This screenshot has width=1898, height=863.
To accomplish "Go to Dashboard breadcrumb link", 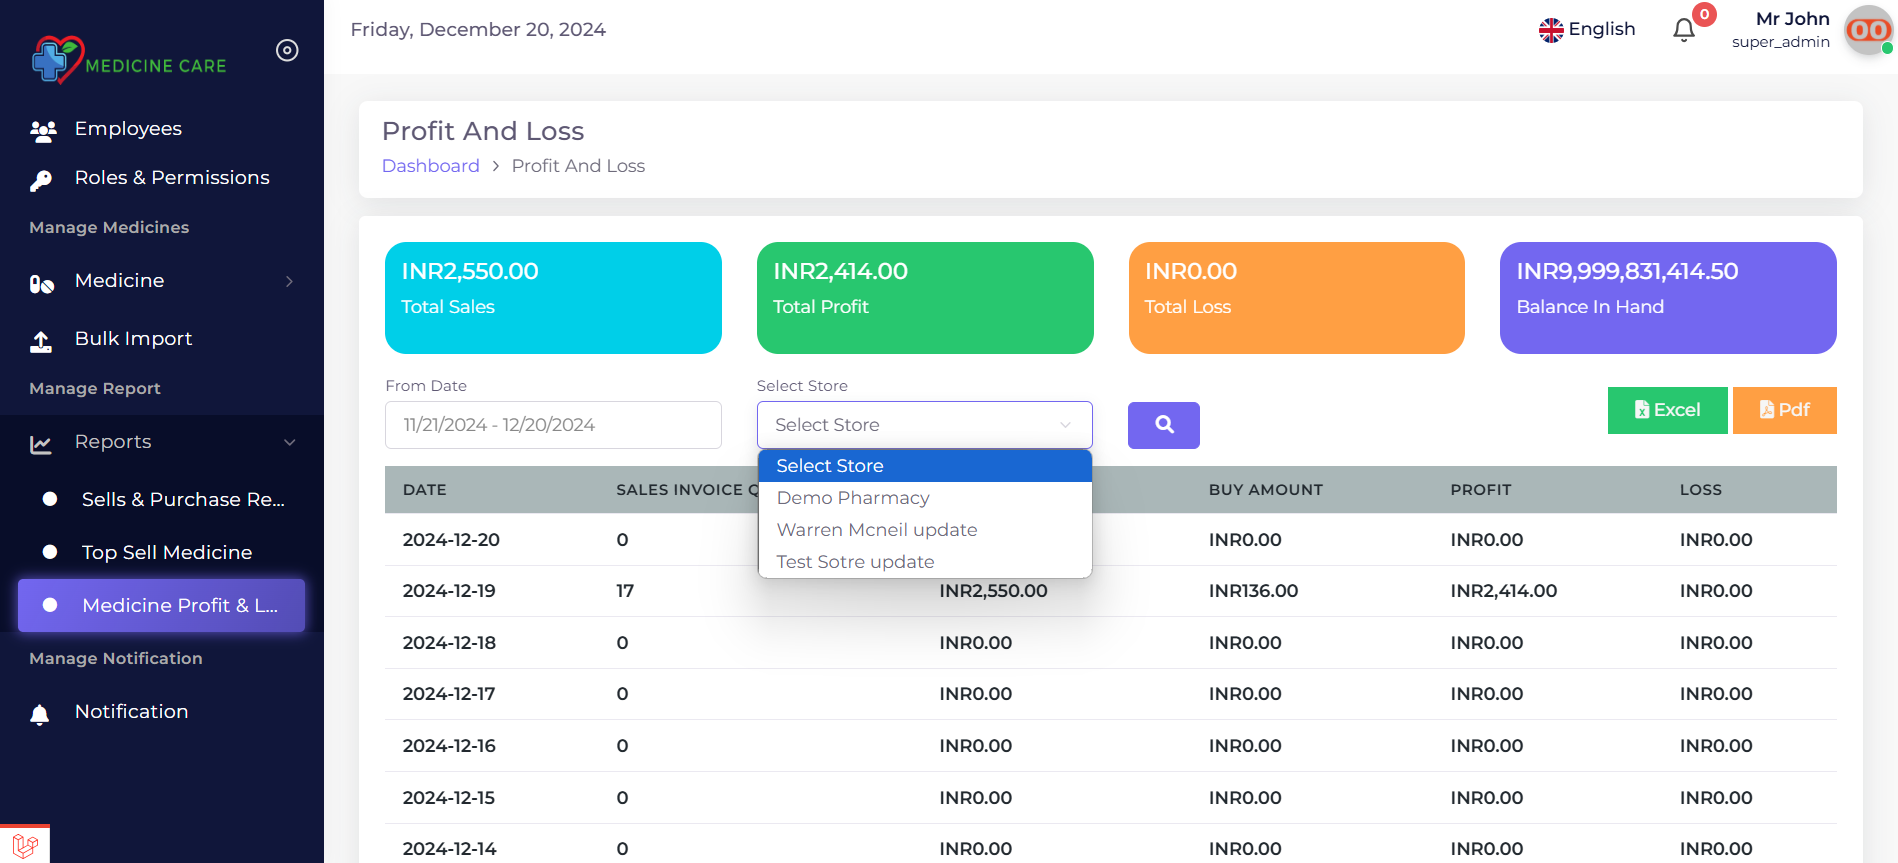I will tap(431, 166).
